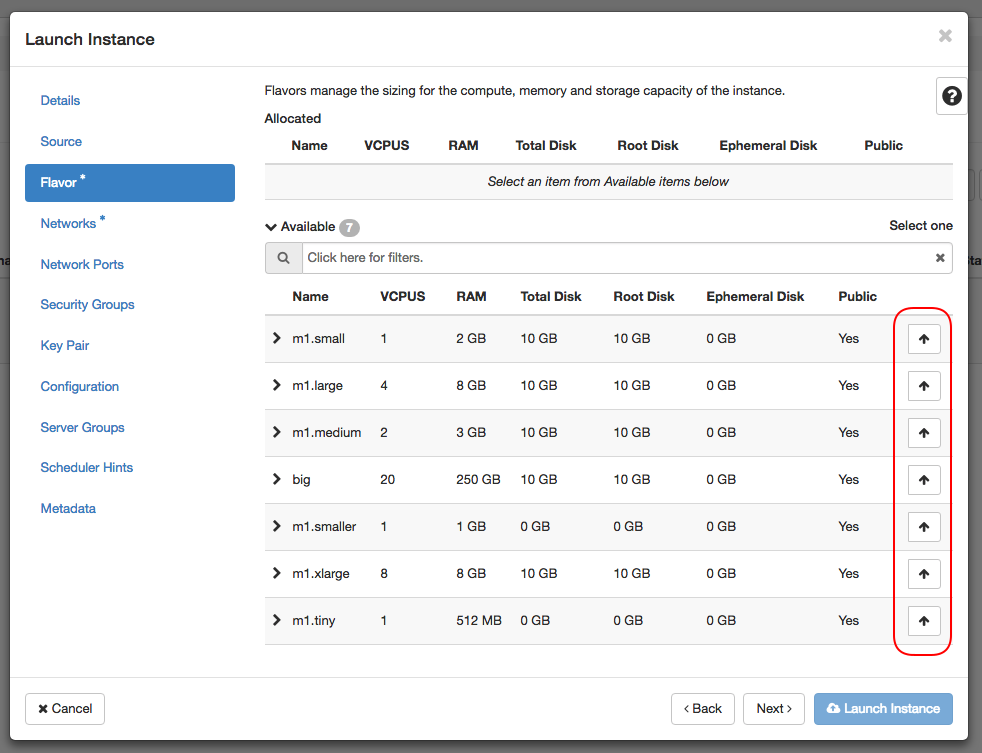Click the Available count badge 7
This screenshot has height=753, width=982.
pos(349,227)
